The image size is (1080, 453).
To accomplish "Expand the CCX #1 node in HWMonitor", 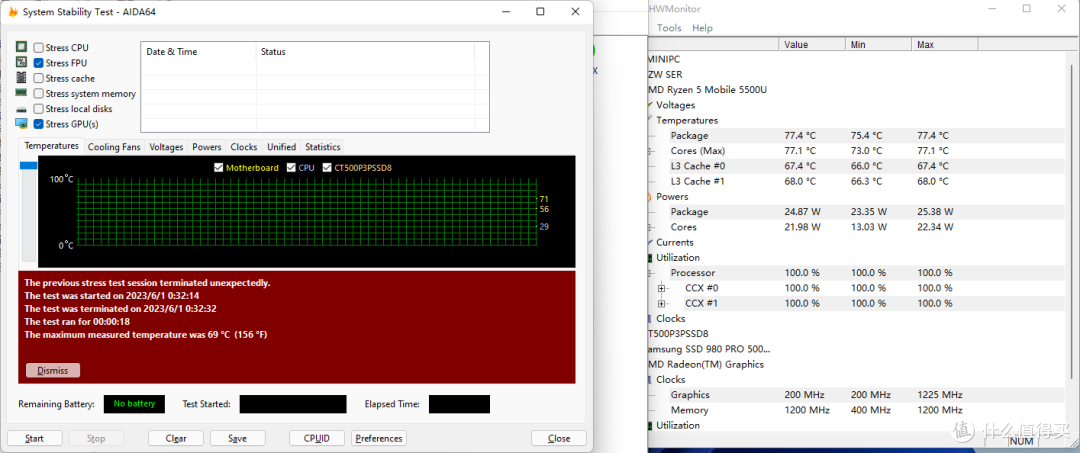I will (662, 304).
